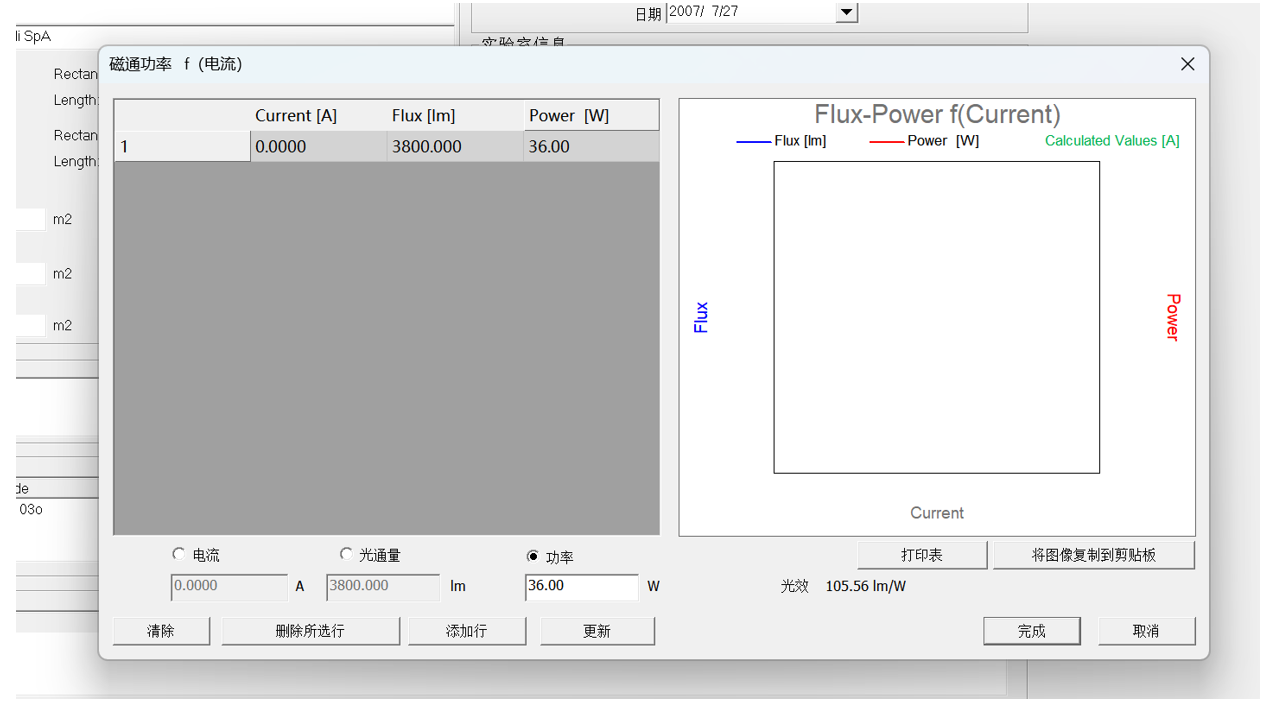Image resolution: width=1264 pixels, height=701 pixels.
Task: Click 添加行 to add a row
Action: click(x=466, y=631)
